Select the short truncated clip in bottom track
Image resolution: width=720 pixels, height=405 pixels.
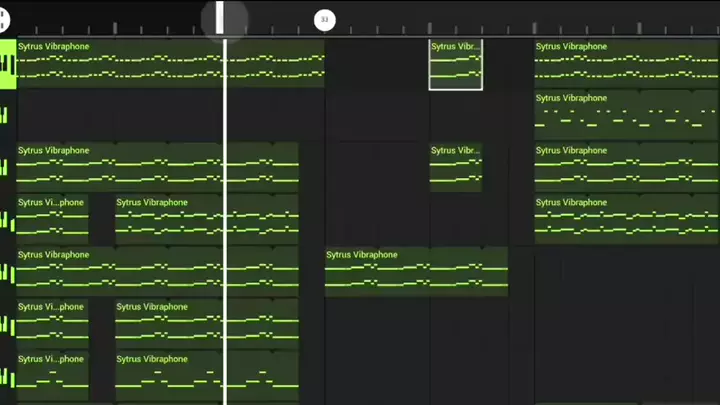pos(52,376)
